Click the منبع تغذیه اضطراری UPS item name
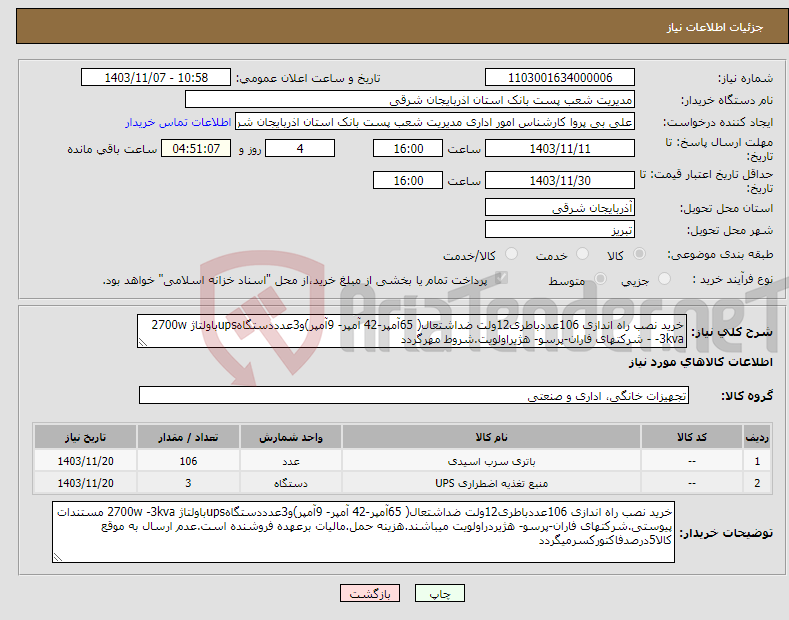 [x=491, y=483]
